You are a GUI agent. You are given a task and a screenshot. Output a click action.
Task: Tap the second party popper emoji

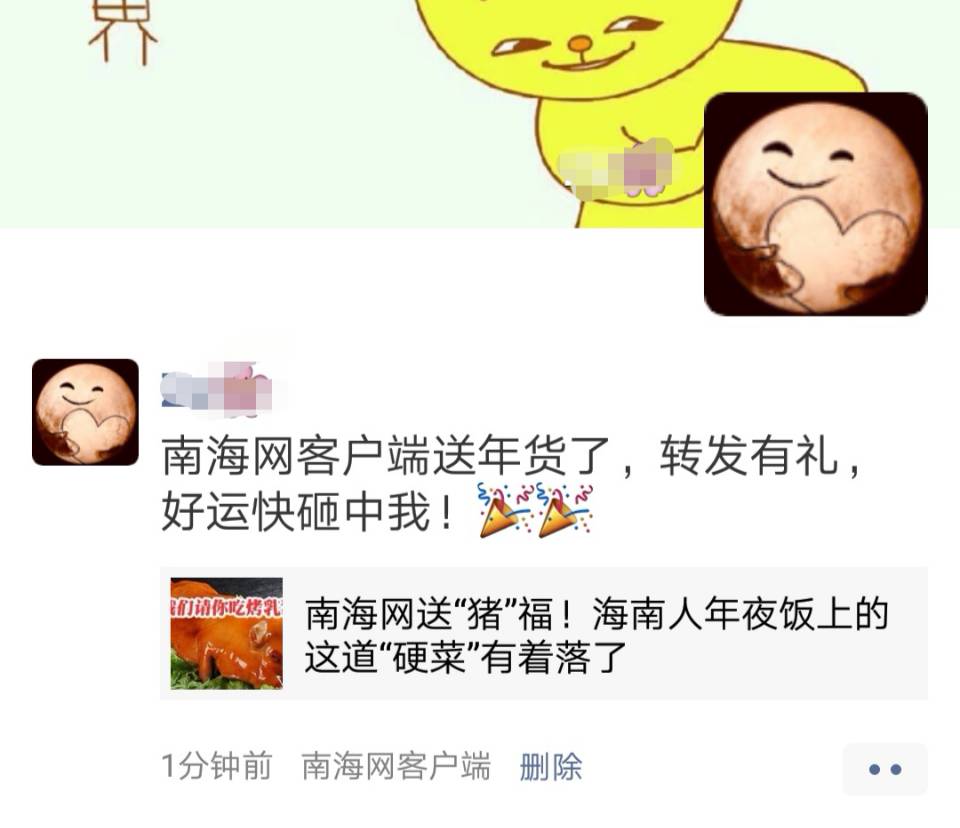(564, 510)
